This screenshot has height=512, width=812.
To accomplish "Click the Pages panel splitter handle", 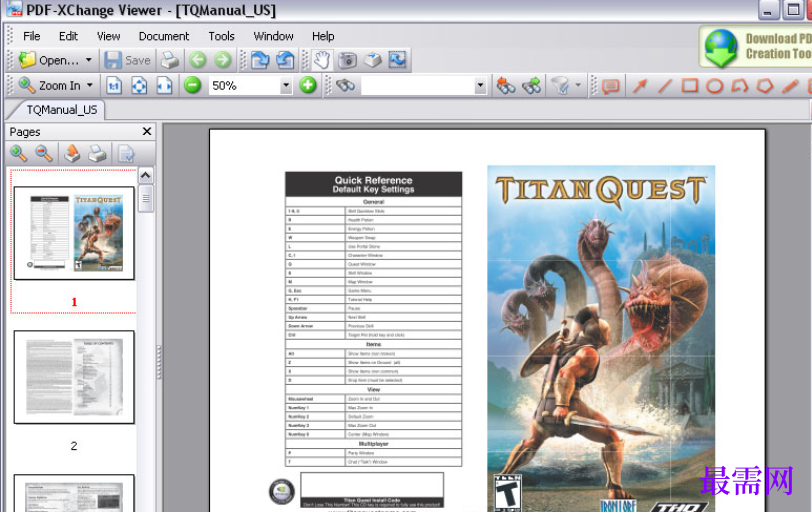I will click(159, 362).
